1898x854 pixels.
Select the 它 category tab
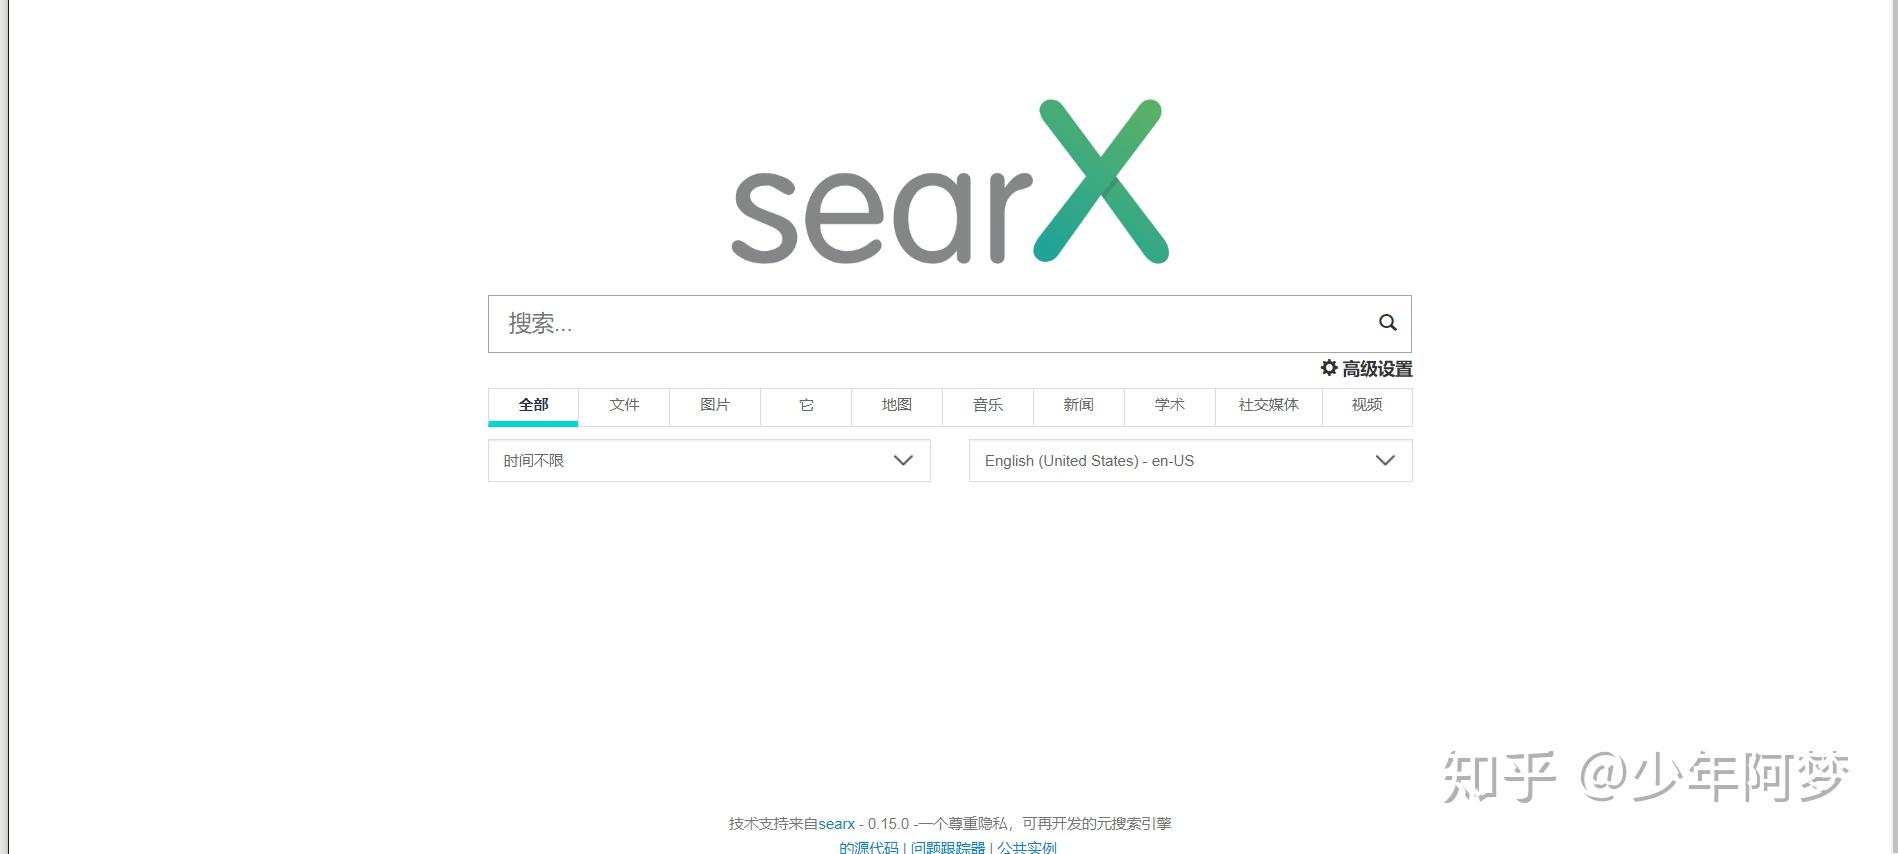click(806, 405)
